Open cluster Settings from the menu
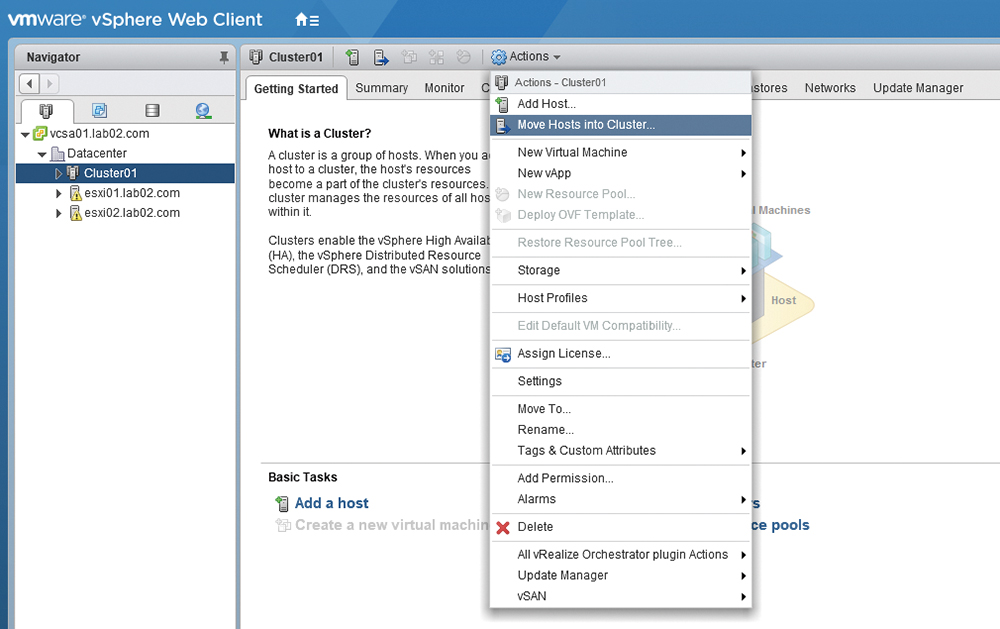The height and width of the screenshot is (629, 1000). [621, 381]
